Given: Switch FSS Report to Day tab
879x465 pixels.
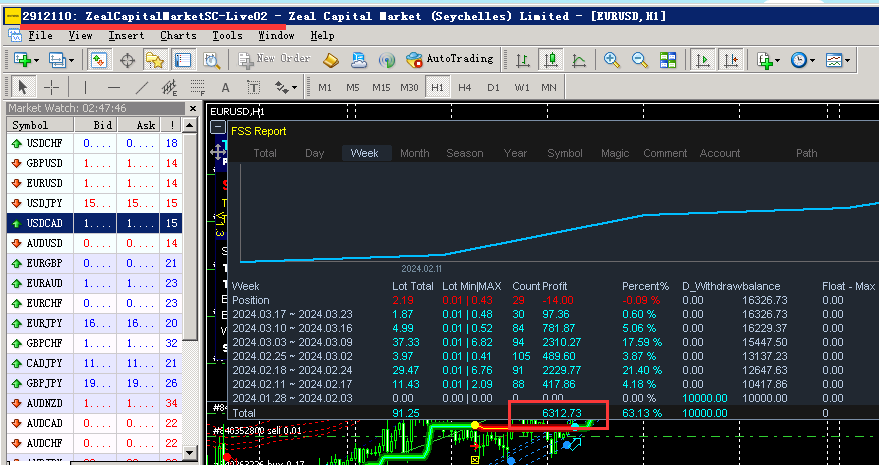Looking at the screenshot, I should pyautogui.click(x=314, y=153).
